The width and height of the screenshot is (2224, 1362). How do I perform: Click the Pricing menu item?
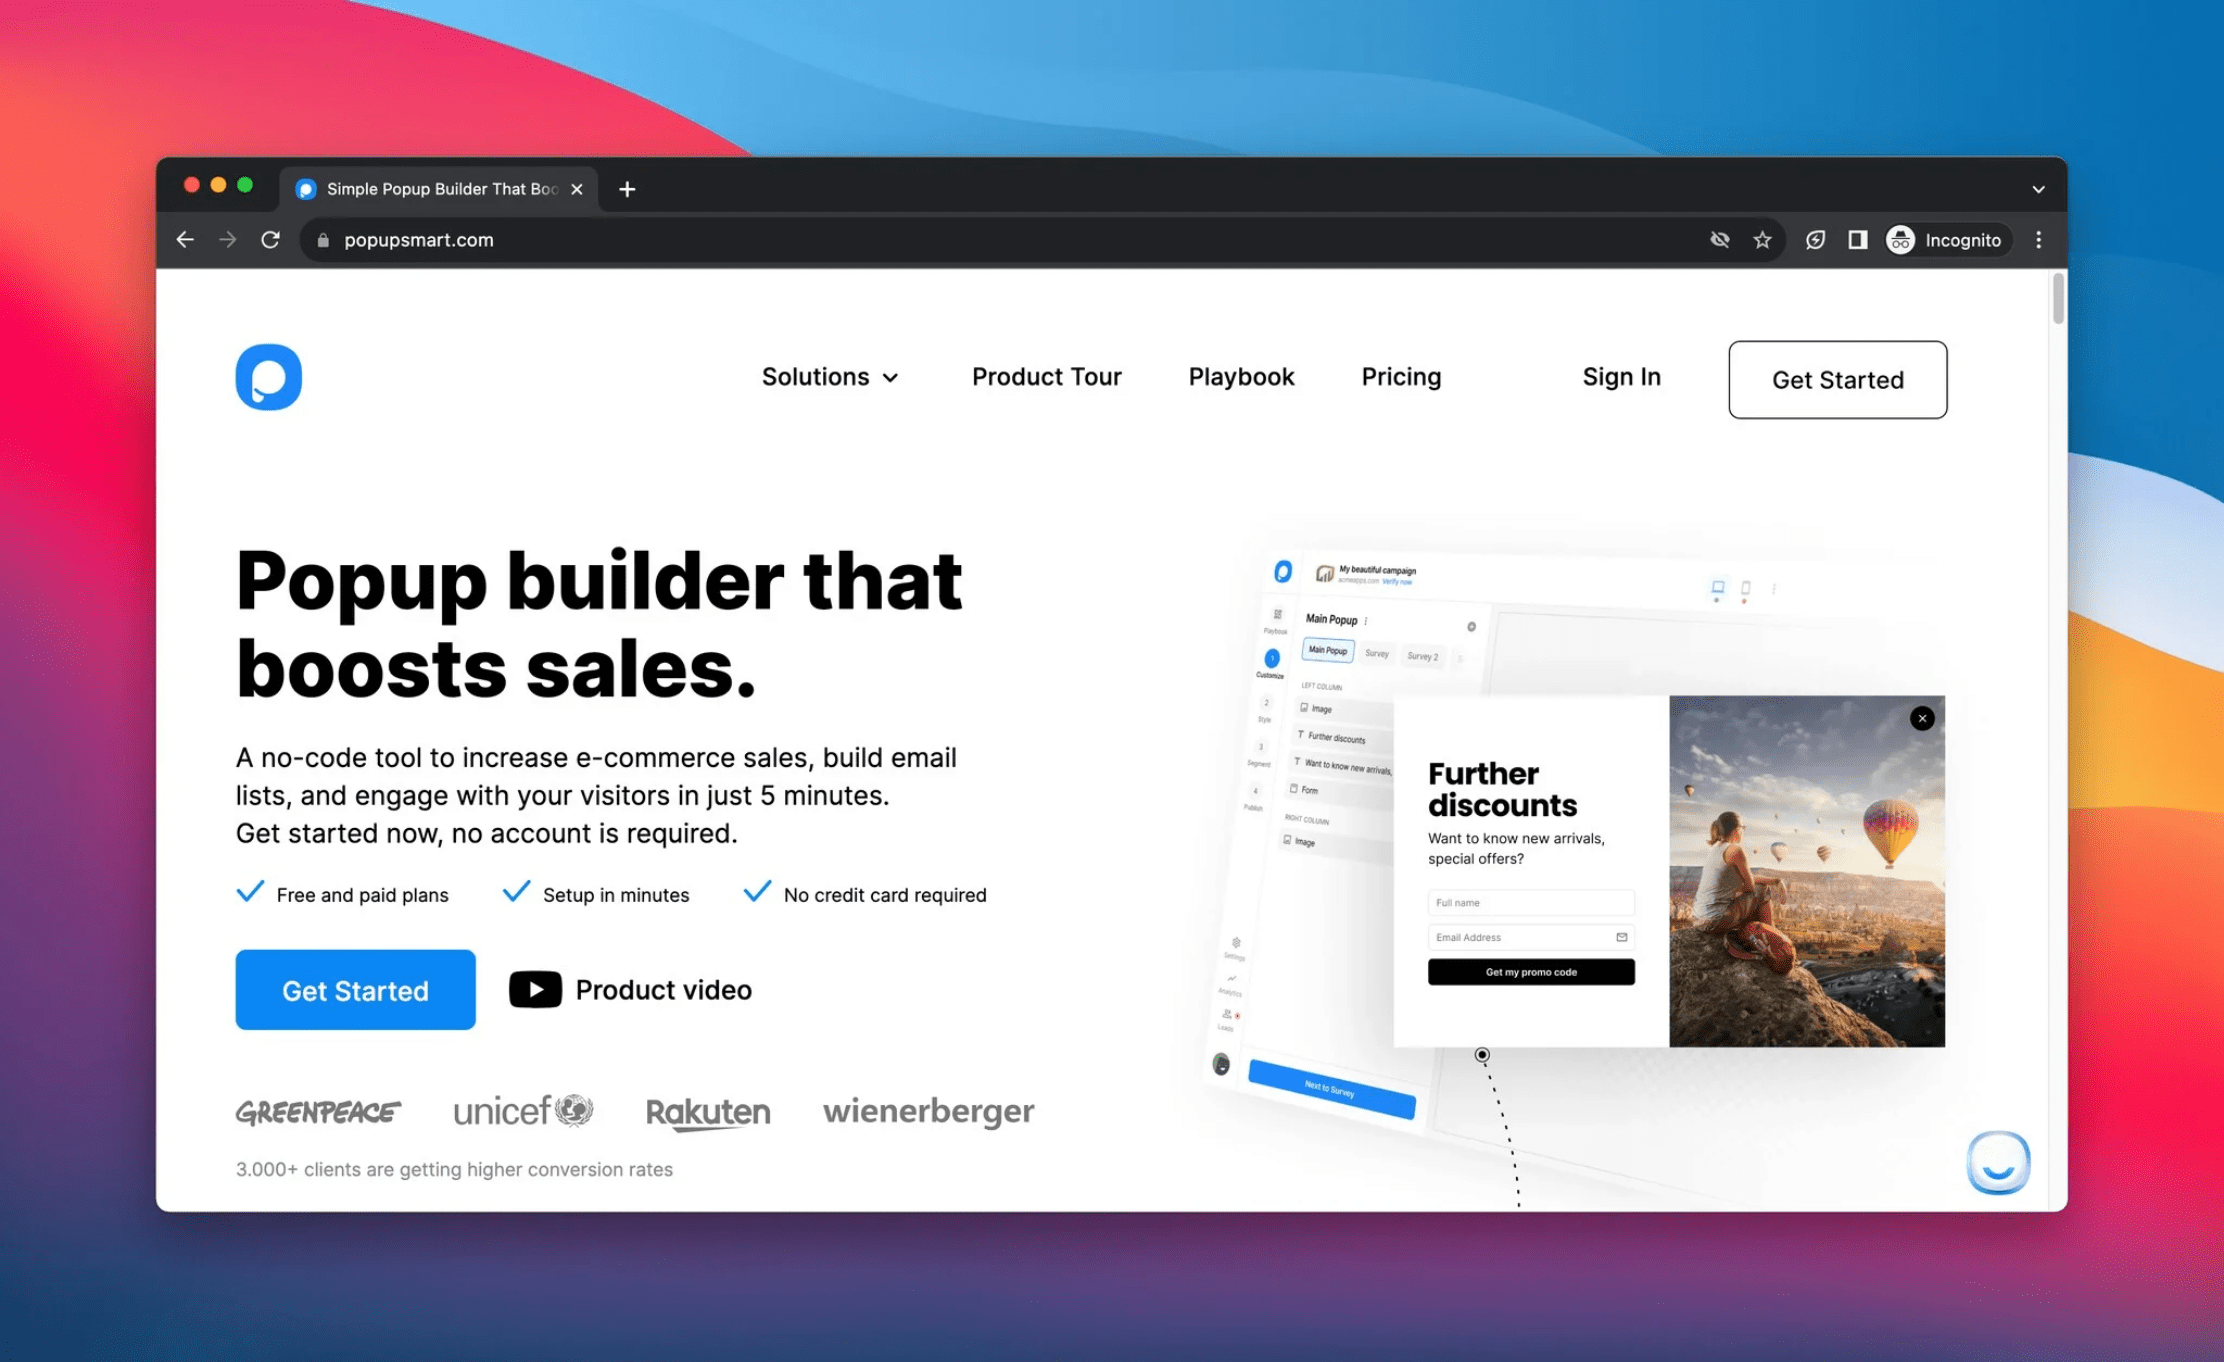(x=1401, y=377)
